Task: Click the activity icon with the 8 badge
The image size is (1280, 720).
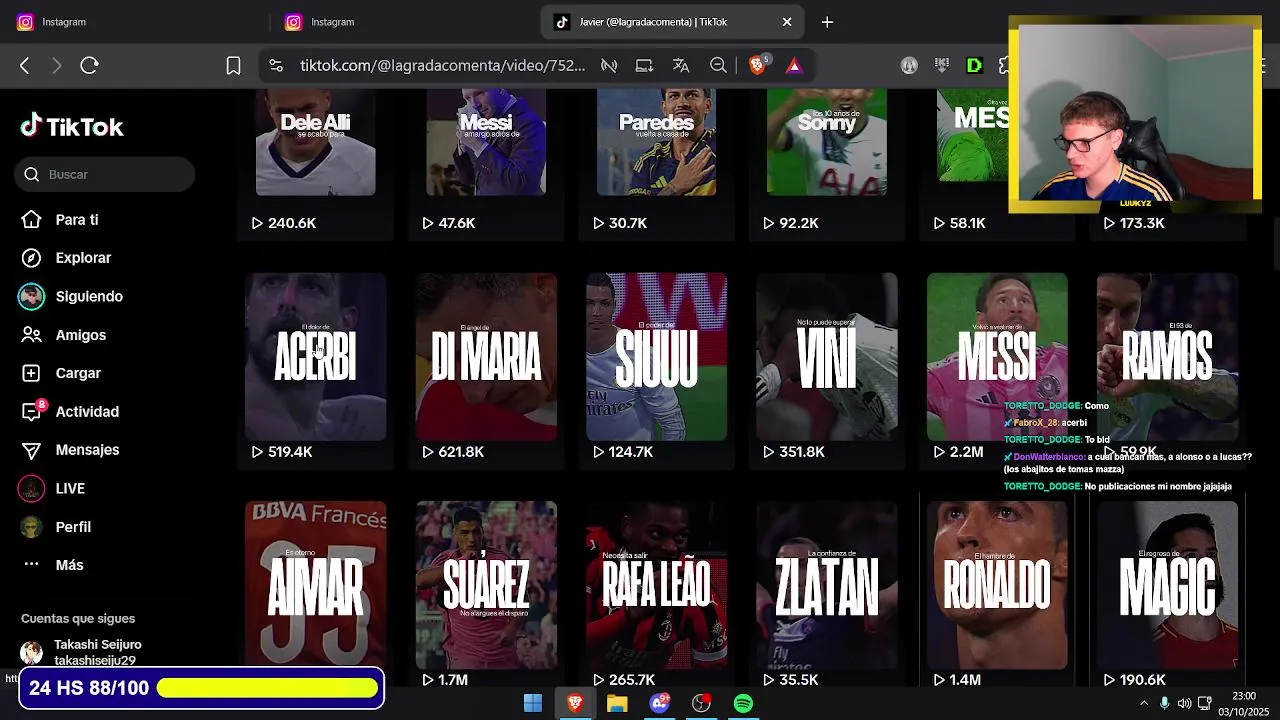Action: coord(33,410)
